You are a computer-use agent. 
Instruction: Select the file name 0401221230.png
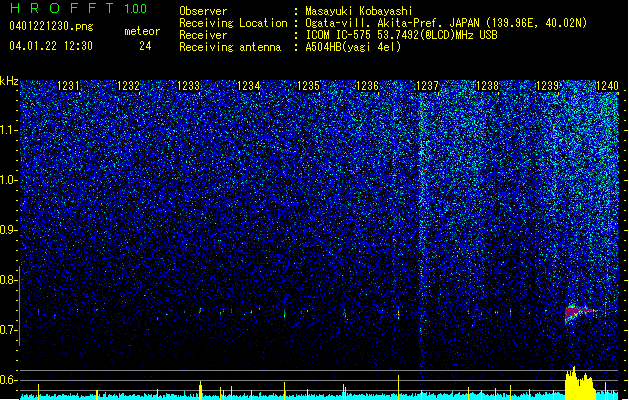point(51,26)
